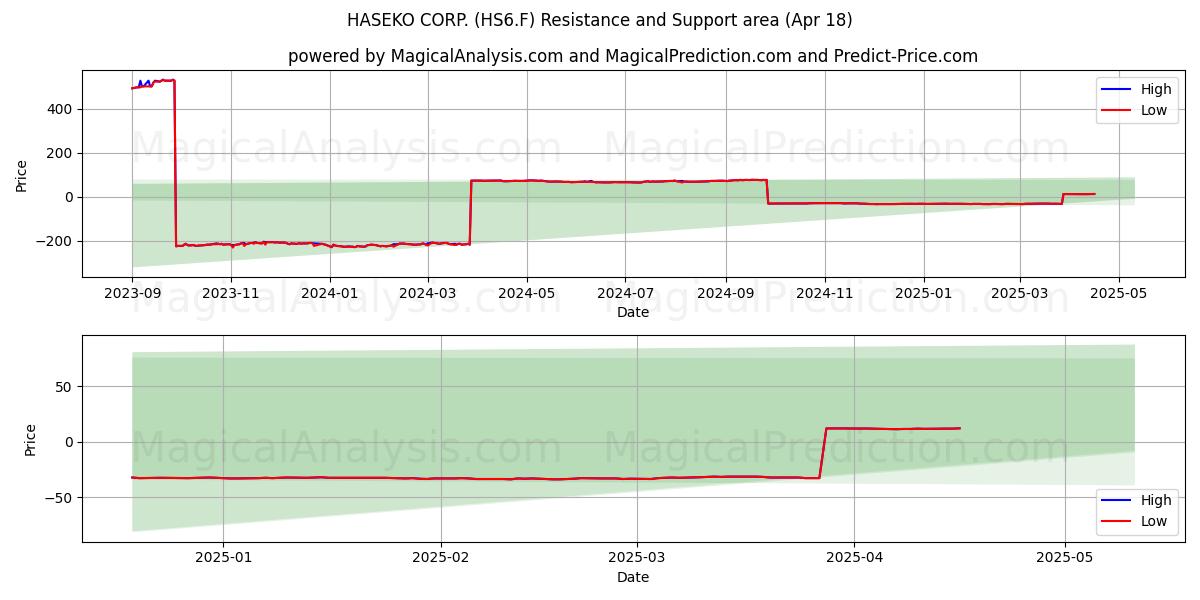Click the '2024-05' x-axis label in the top chart
1200x600 pixels.
click(x=527, y=294)
